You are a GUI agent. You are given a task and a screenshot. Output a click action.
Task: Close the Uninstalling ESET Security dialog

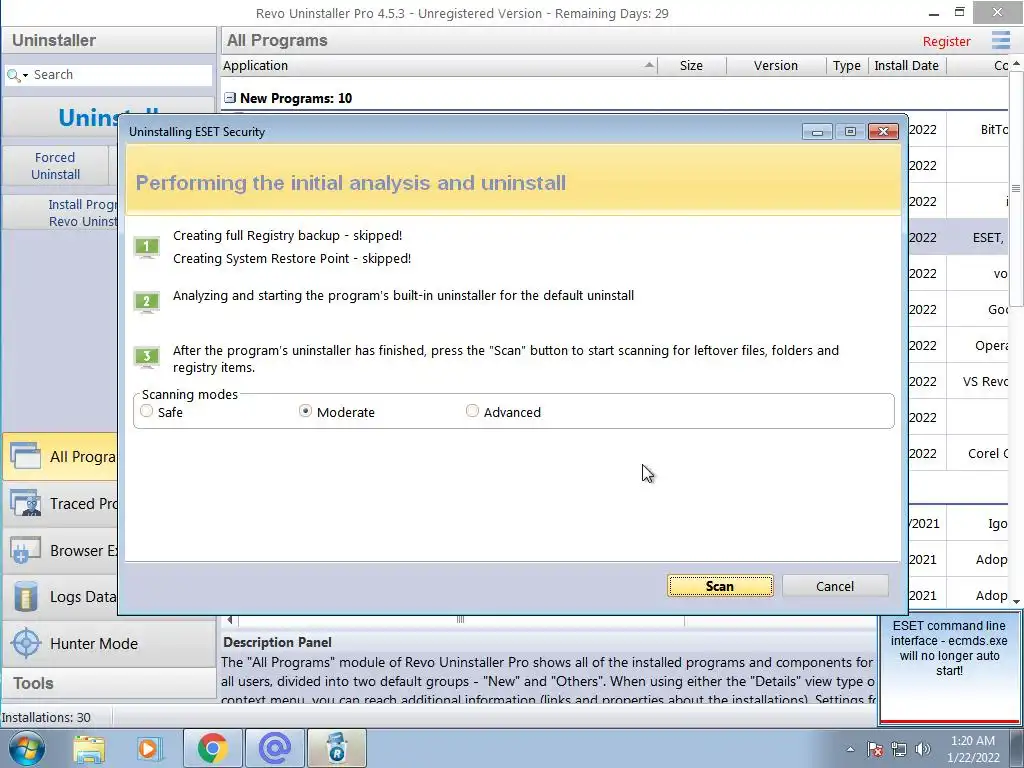coord(884,132)
